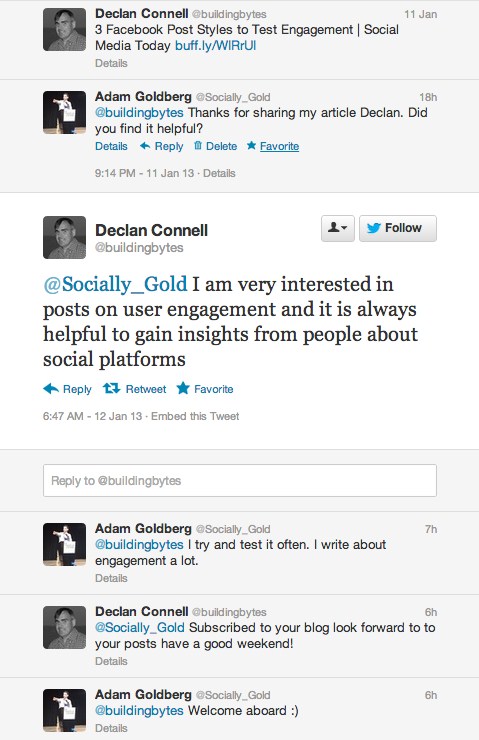The image size is (479, 740).
Task: Open the buff.ly/WIRrUl link
Action: (x=216, y=46)
